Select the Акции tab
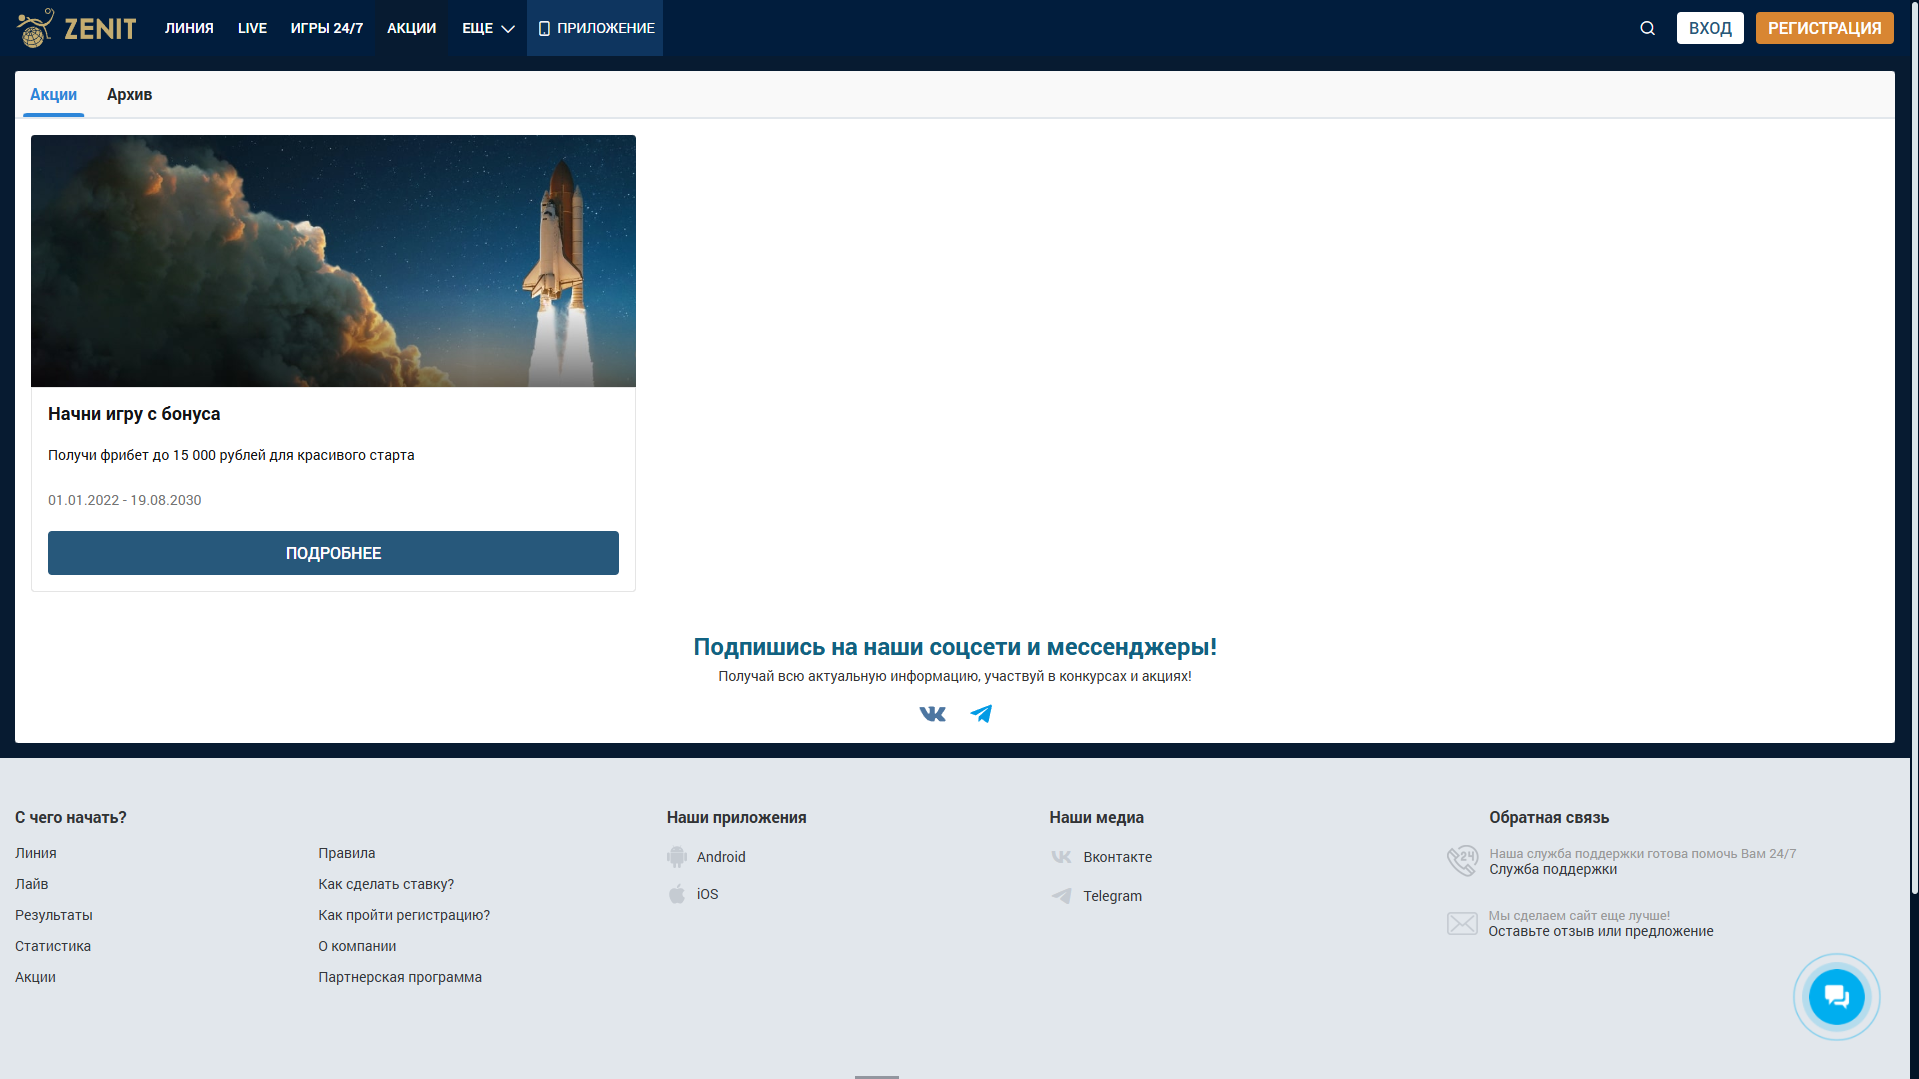The image size is (1919, 1079). click(53, 95)
